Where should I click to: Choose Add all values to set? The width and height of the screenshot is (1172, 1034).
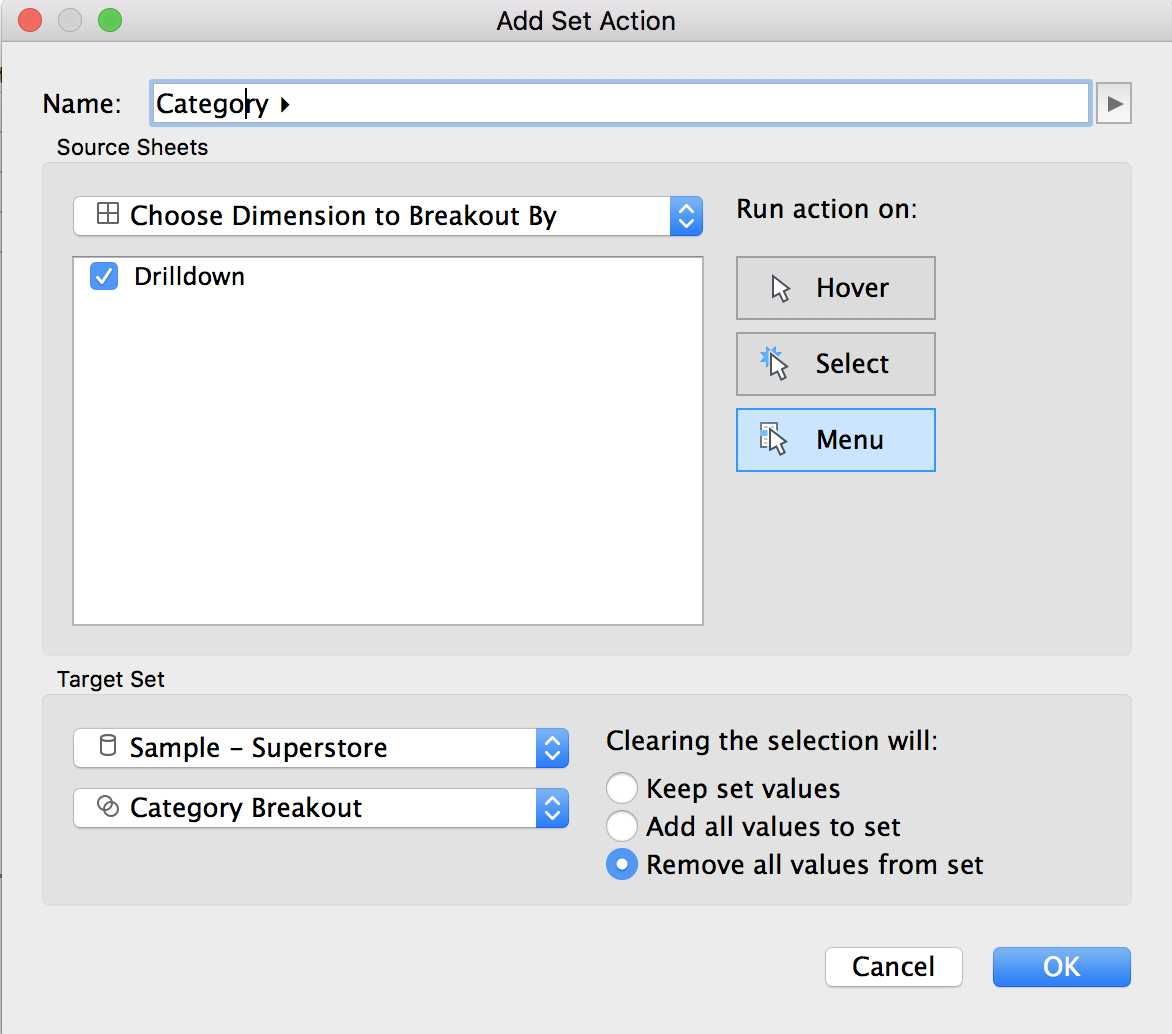(x=622, y=826)
